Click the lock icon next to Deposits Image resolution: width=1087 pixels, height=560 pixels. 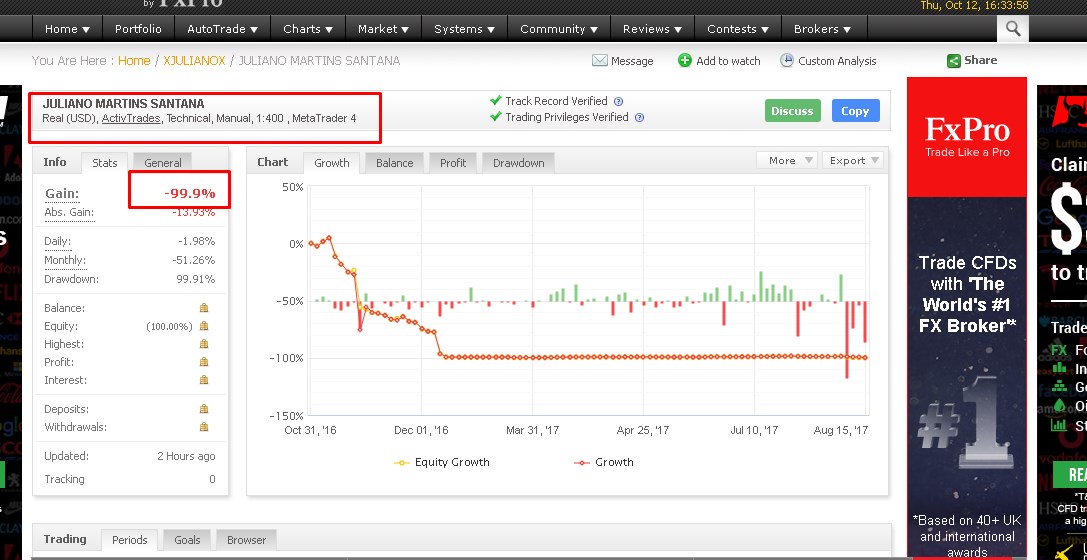[x=204, y=409]
